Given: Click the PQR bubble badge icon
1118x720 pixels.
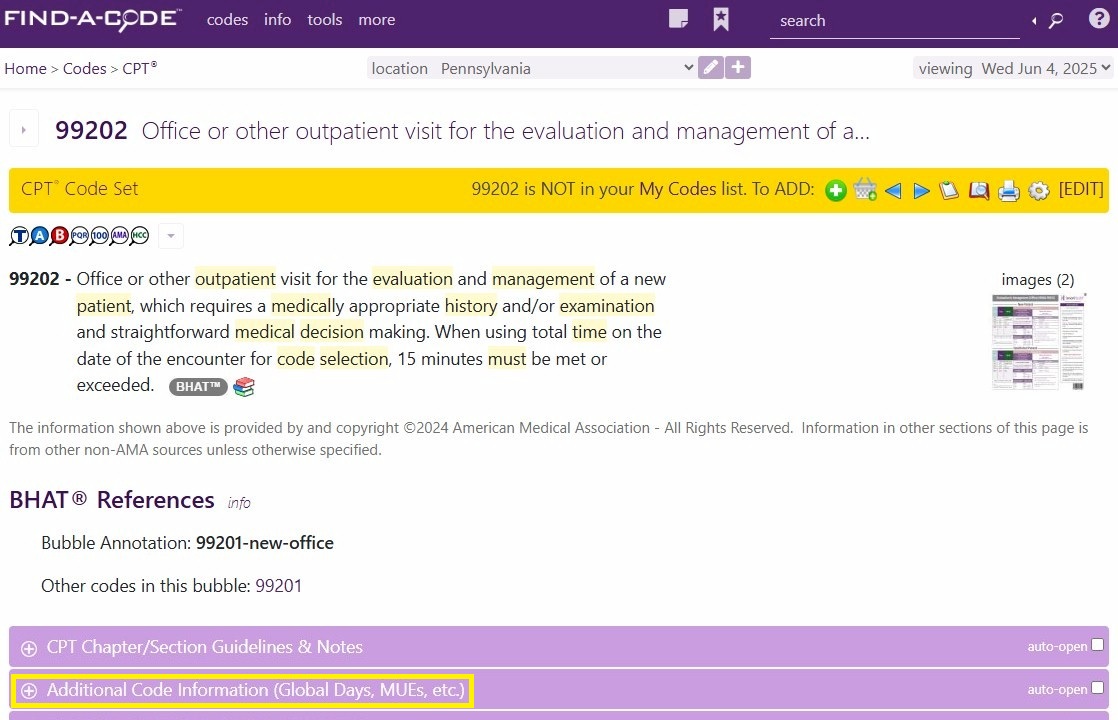Looking at the screenshot, I should click(x=79, y=235).
